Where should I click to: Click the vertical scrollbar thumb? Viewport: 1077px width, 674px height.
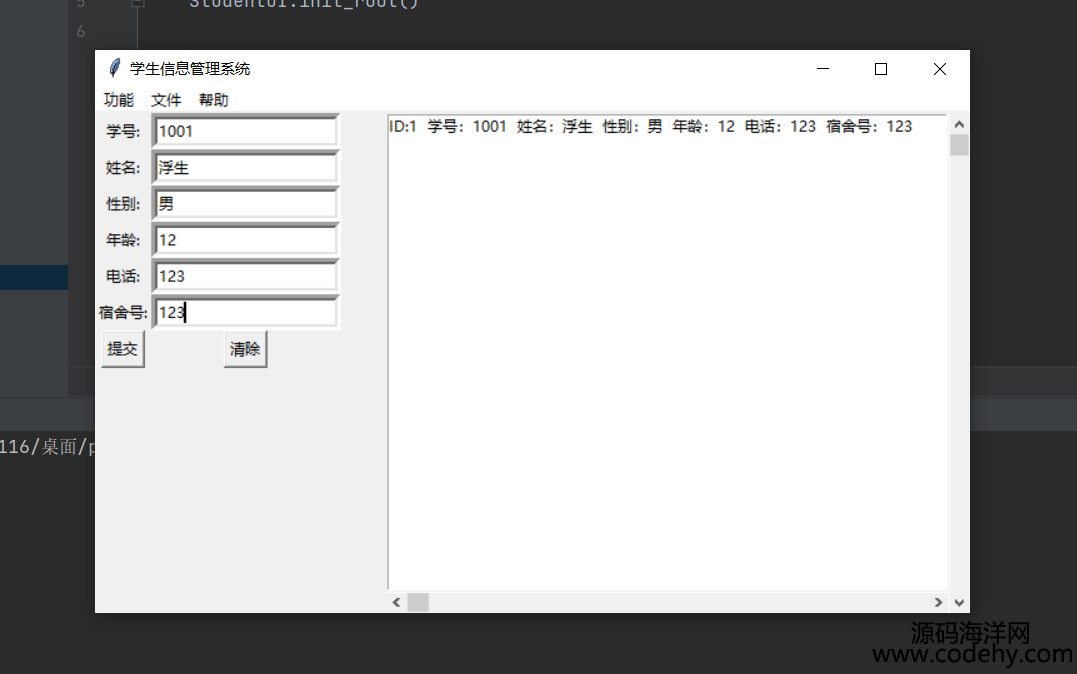(960, 145)
